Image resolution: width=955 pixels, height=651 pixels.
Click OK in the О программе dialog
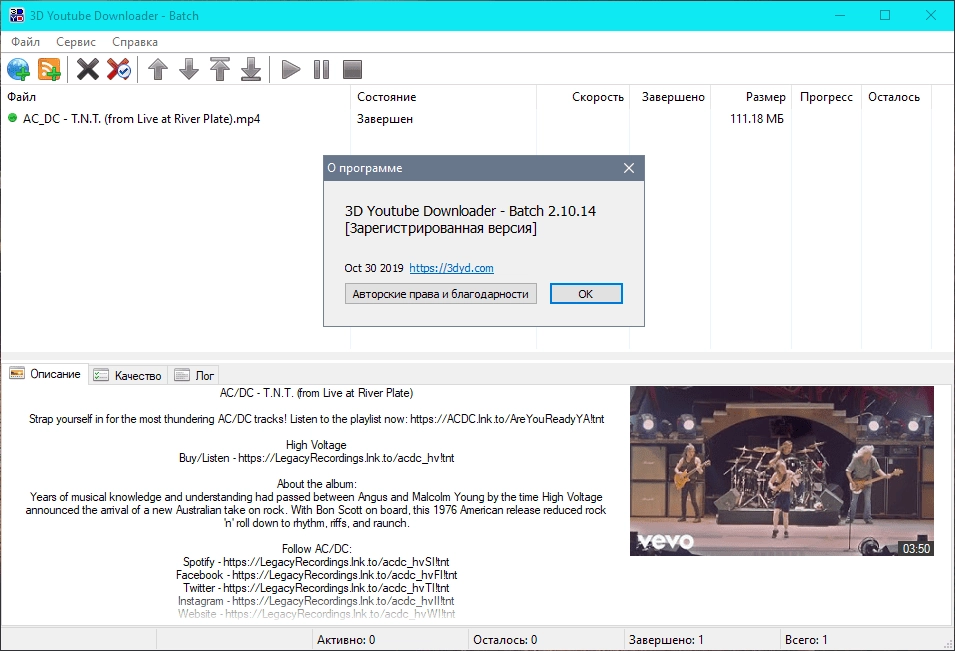[x=586, y=294]
